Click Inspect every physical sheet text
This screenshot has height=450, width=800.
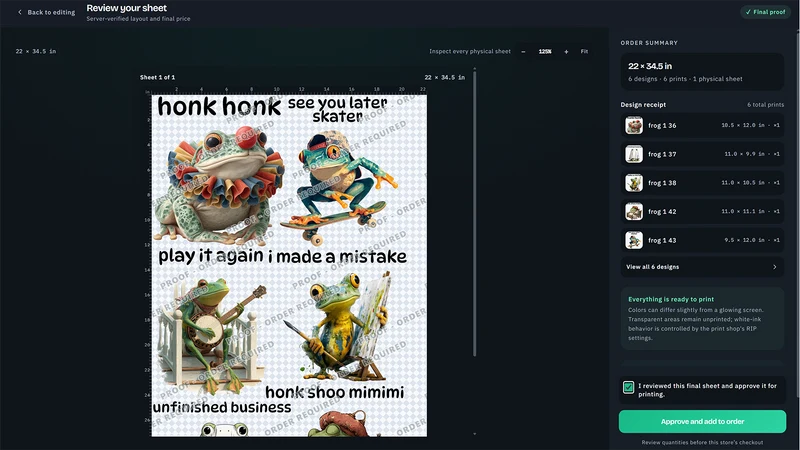469,52
